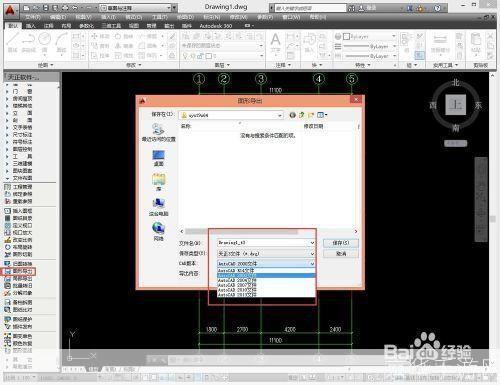
Task: Click 插入图框 command in sidebar
Action: [x=19, y=211]
